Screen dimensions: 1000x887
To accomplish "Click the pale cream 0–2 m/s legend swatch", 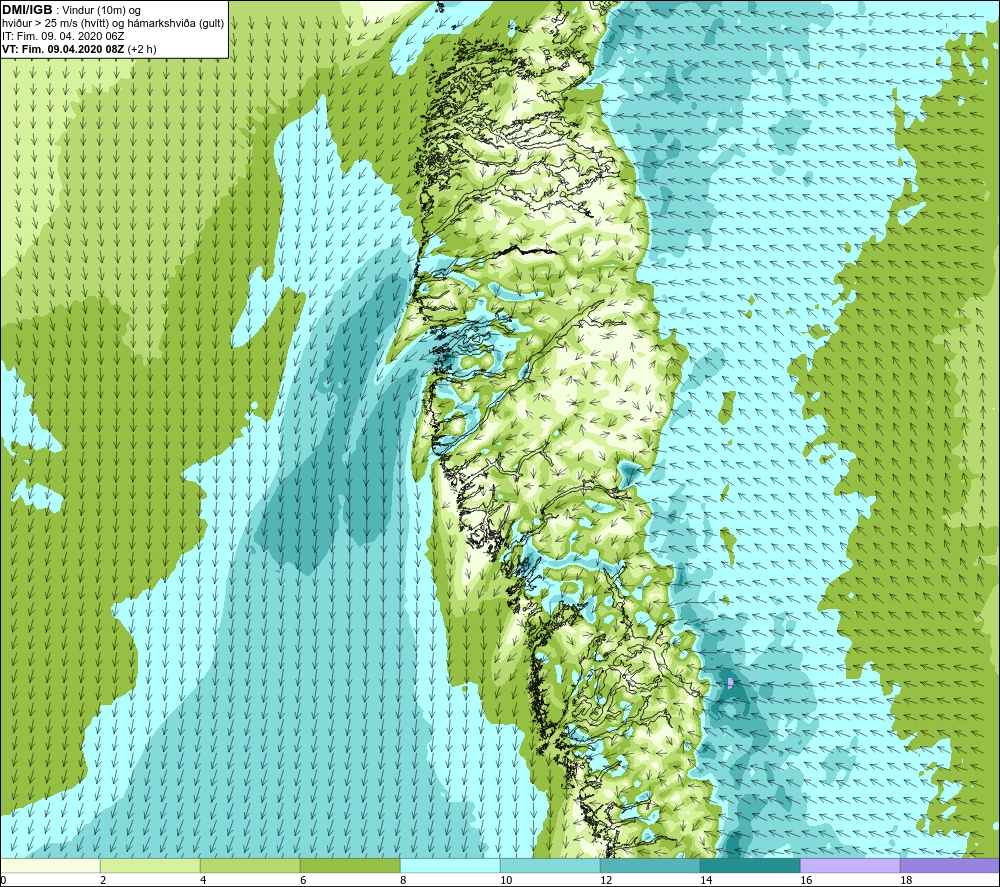I will 50,865.
